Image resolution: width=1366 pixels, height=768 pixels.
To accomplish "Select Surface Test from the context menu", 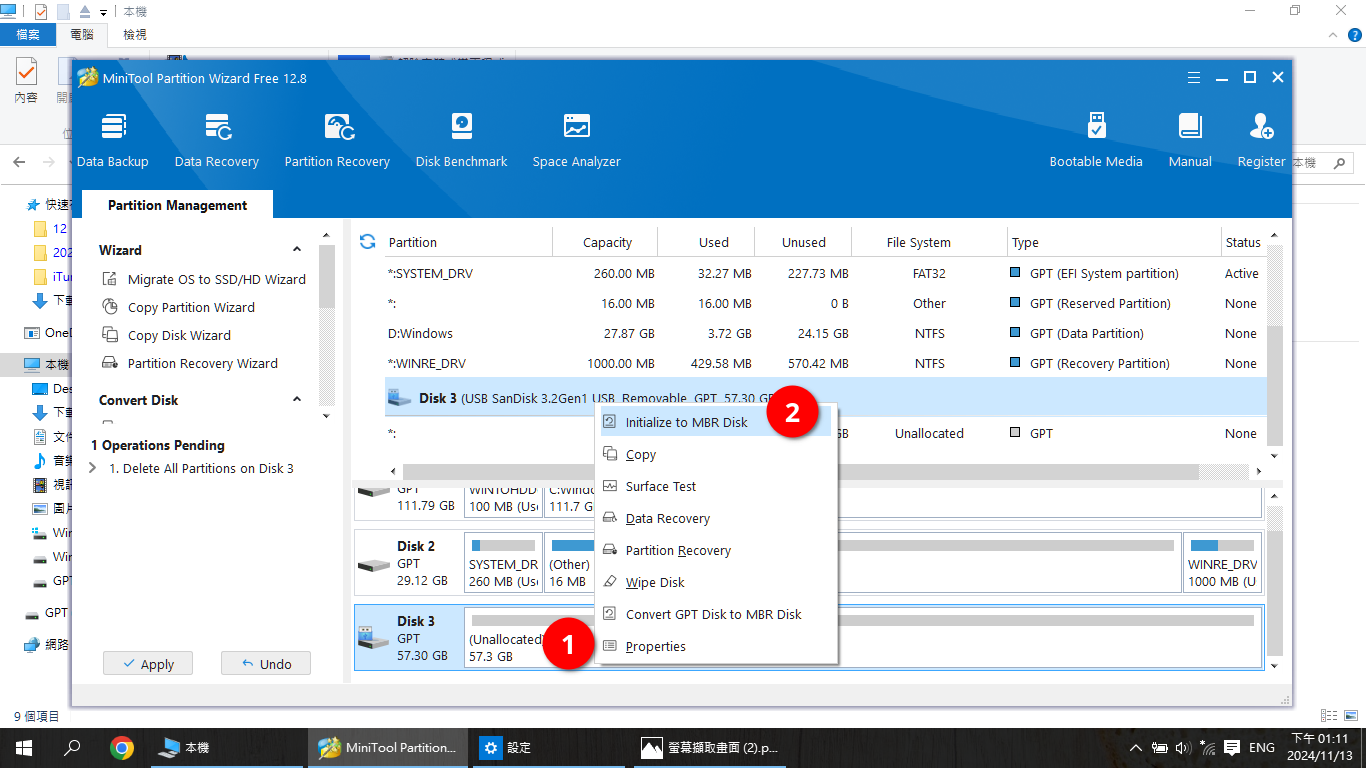I will [x=716, y=486].
